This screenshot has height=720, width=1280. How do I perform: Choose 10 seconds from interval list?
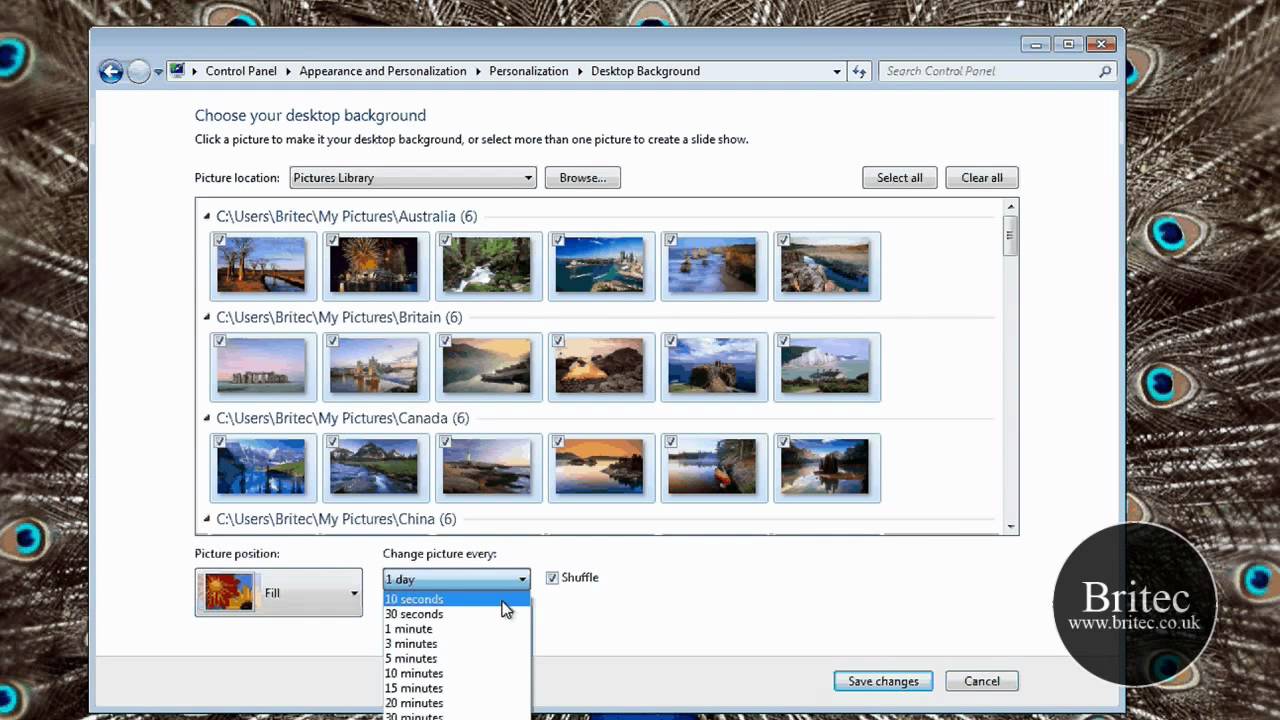[414, 599]
